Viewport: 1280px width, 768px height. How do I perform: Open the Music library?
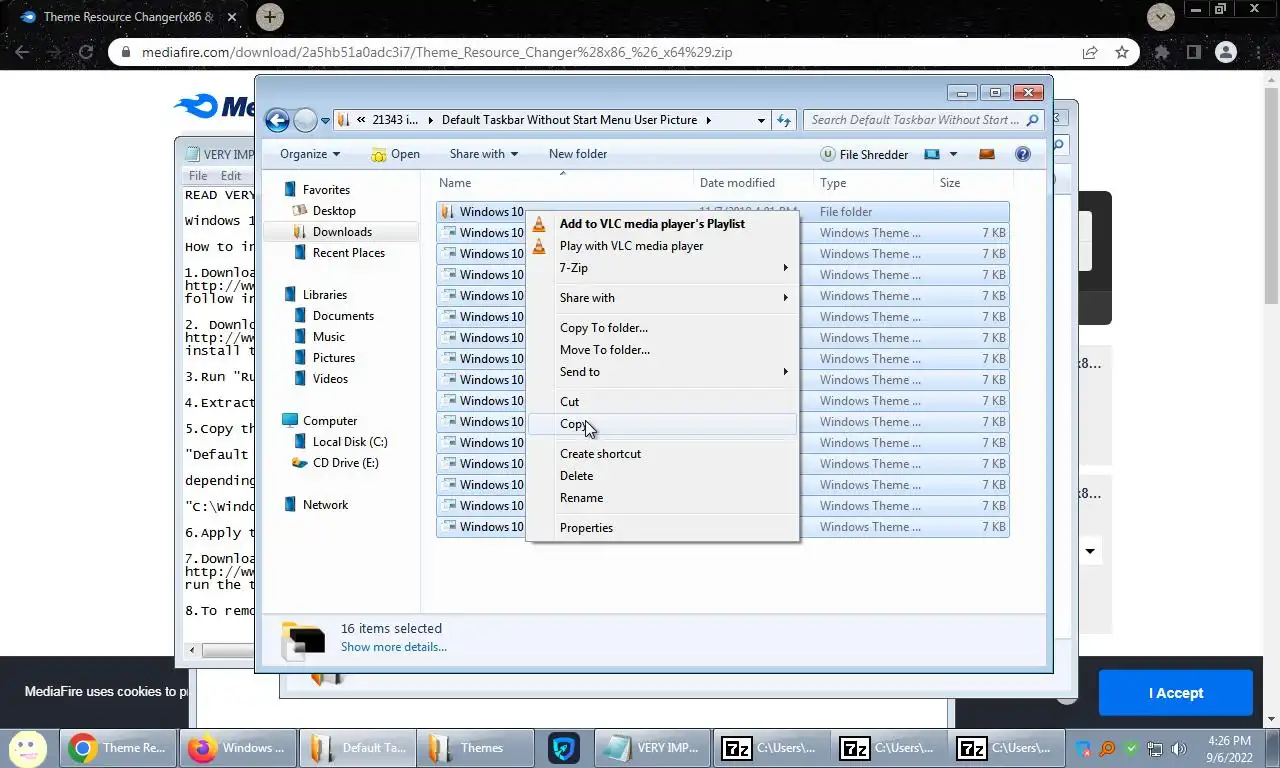pyautogui.click(x=328, y=337)
